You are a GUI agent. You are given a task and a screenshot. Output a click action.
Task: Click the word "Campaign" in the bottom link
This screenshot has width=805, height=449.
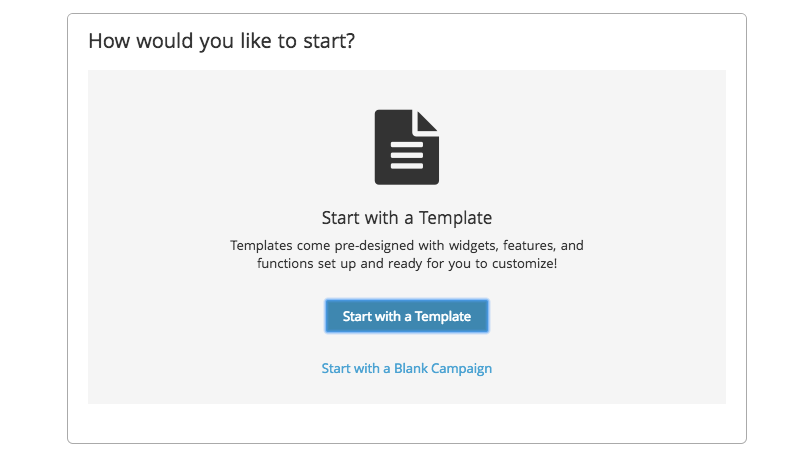pyautogui.click(x=464, y=368)
